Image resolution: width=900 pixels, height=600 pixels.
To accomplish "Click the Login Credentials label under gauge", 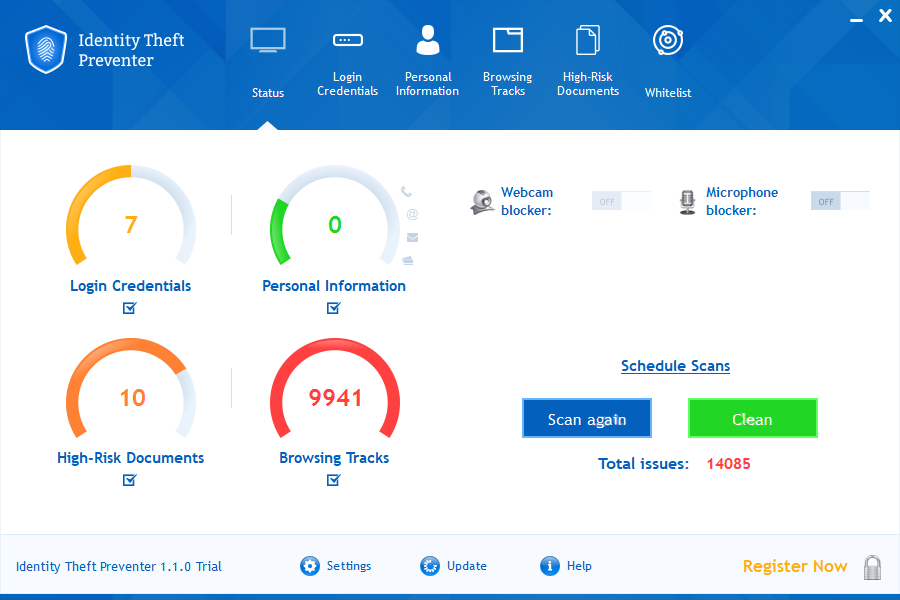I will [x=130, y=286].
